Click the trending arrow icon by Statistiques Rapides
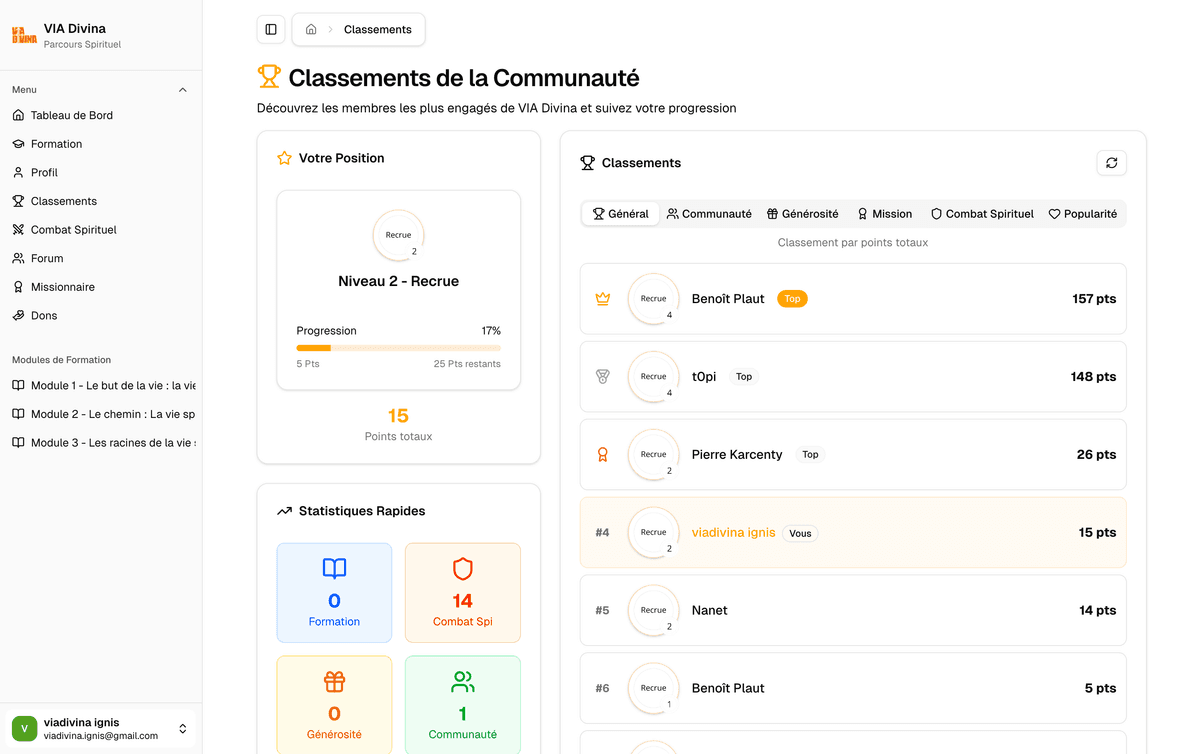The image size is (1200, 754). tap(284, 511)
